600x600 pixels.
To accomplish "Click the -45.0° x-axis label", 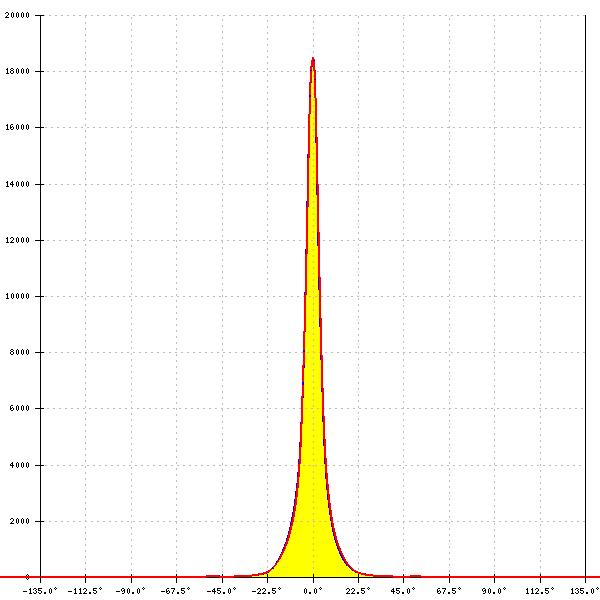I will 222,591.
